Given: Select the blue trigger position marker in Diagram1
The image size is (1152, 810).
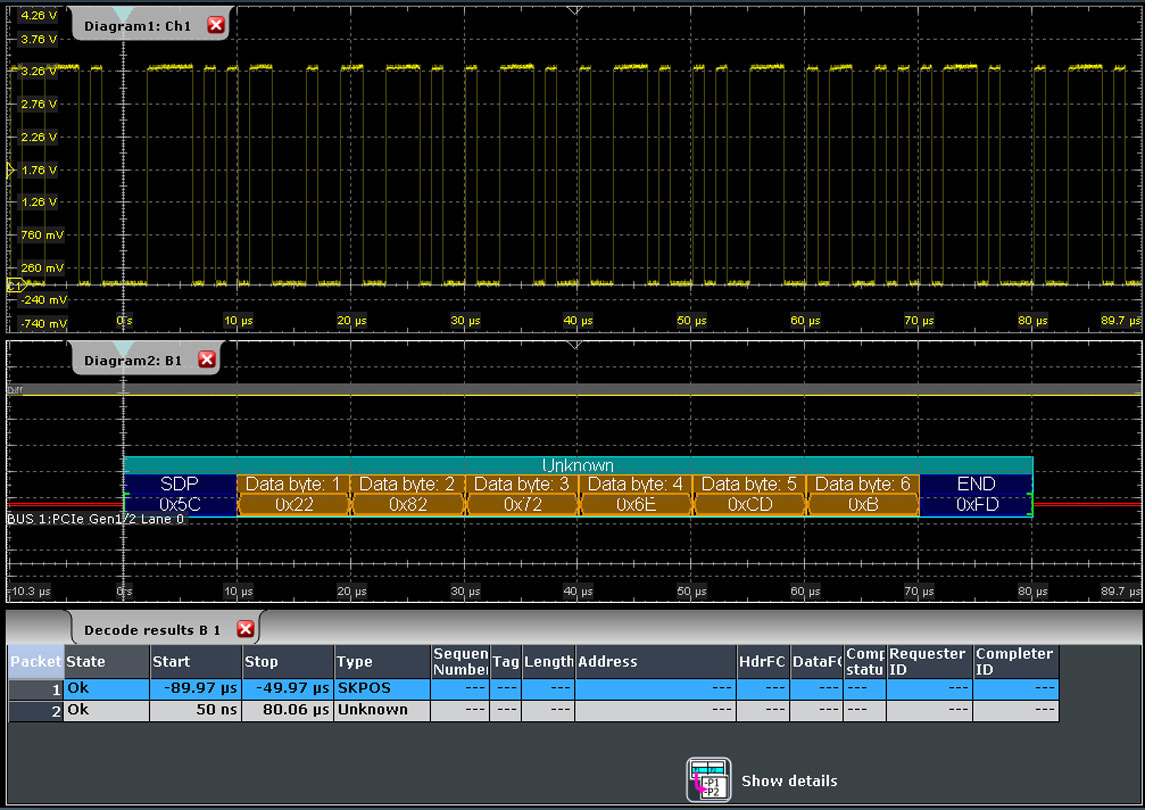Looking at the screenshot, I should tap(123, 12).
